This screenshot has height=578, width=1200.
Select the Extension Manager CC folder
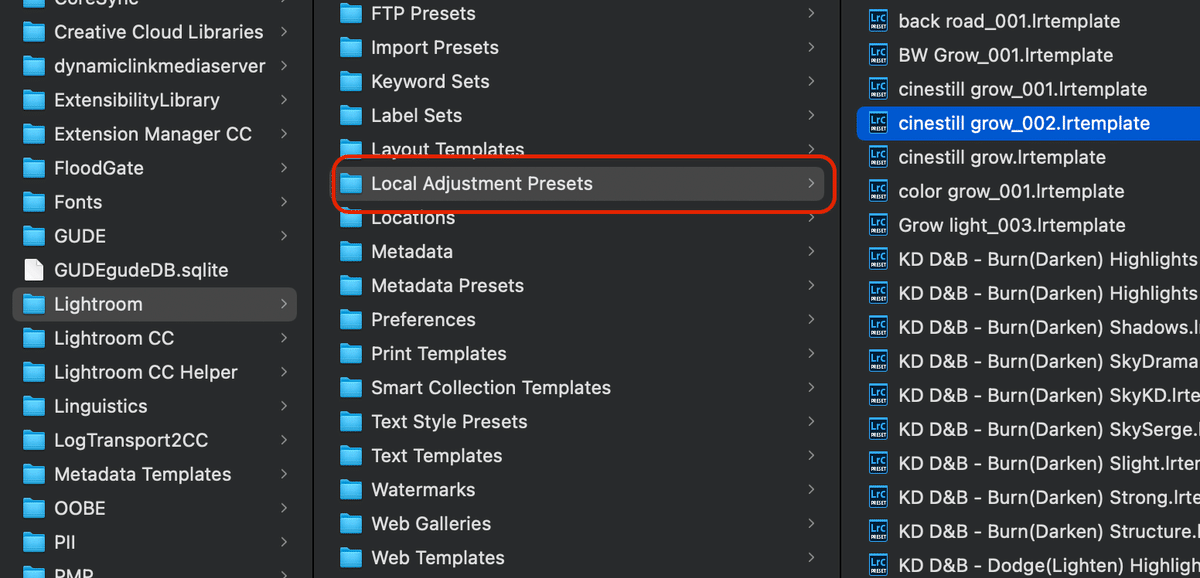point(152,134)
